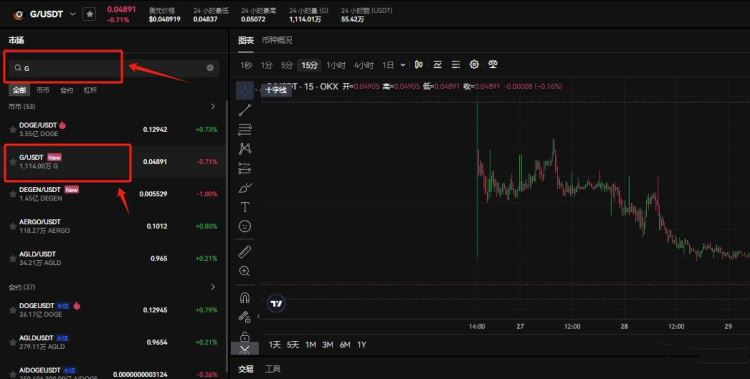Clear the market search field
This screenshot has width=750, height=379.
[x=210, y=68]
